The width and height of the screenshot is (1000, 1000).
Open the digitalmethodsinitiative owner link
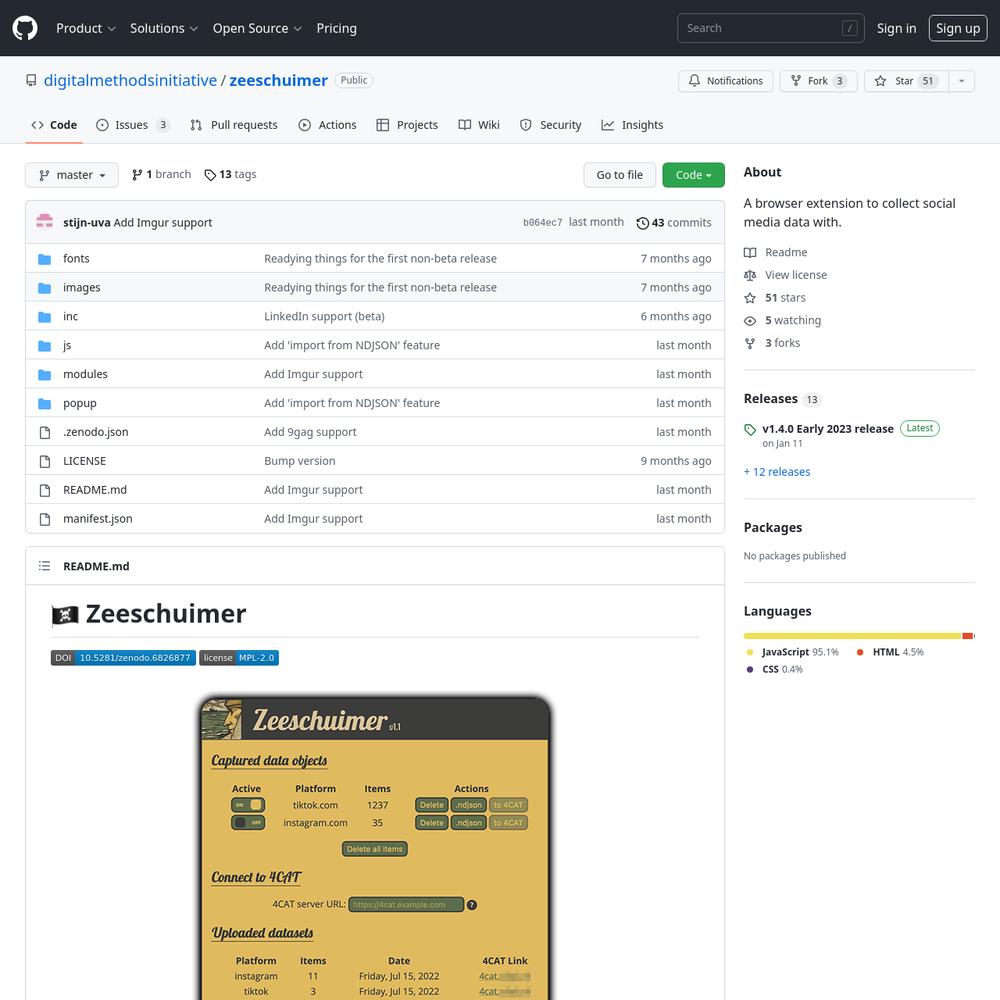(x=130, y=80)
